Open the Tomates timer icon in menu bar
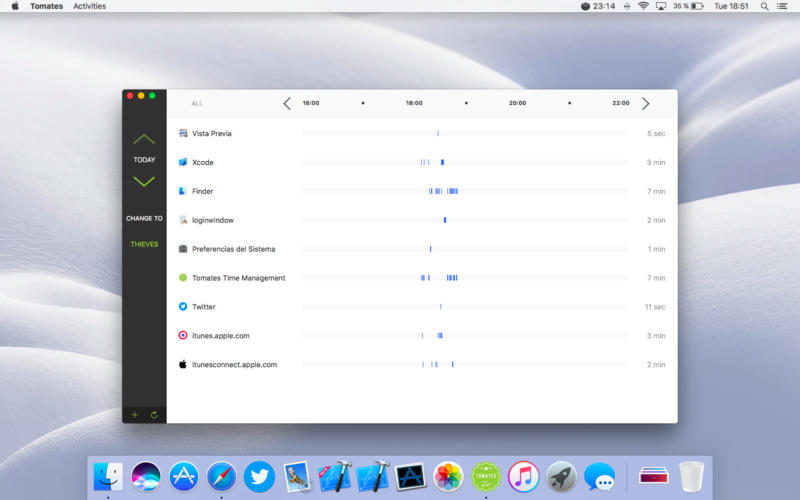Viewport: 800px width, 500px height. tap(585, 6)
